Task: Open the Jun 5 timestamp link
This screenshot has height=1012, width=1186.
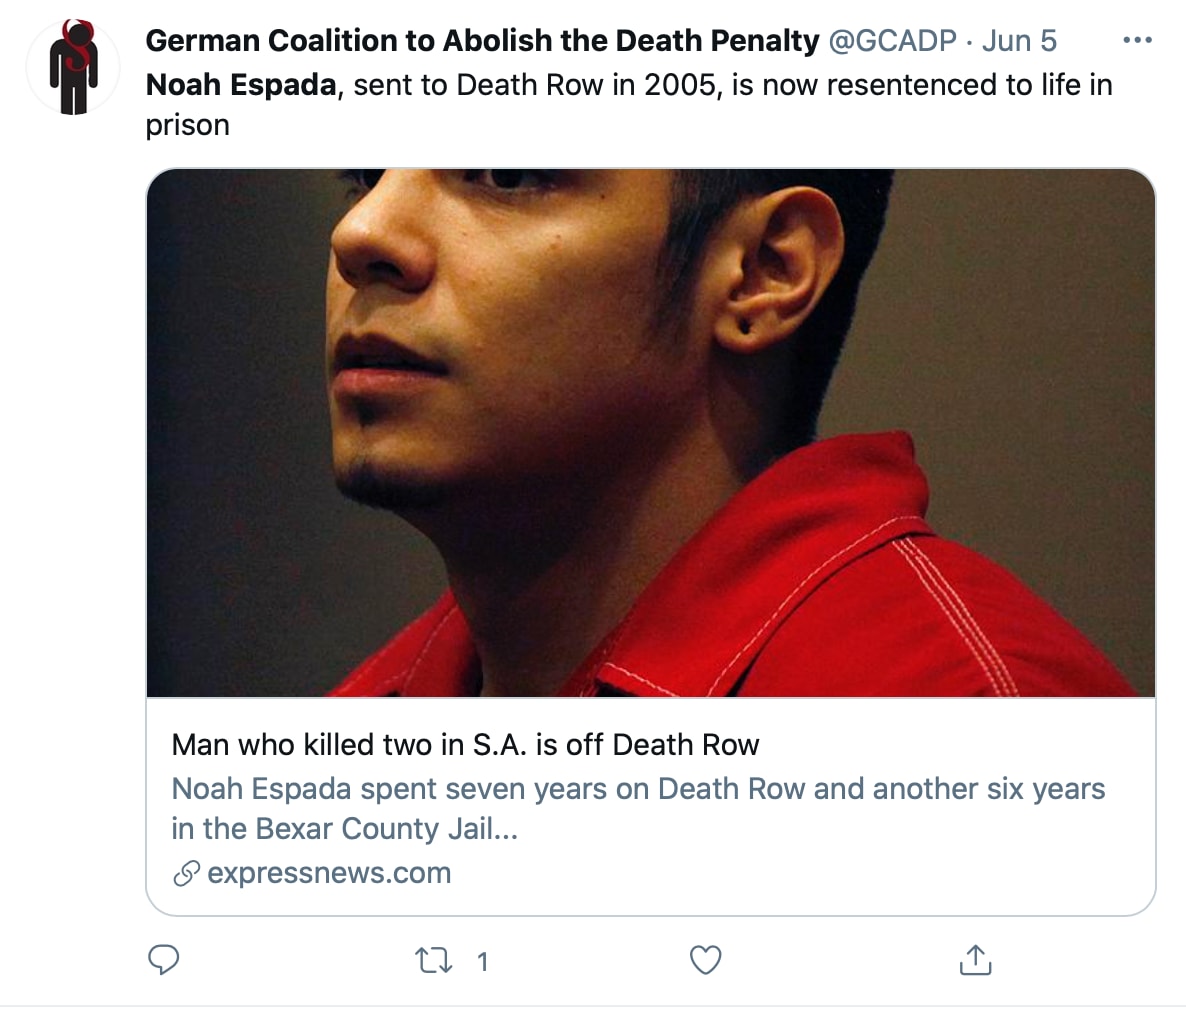Action: 1018,41
